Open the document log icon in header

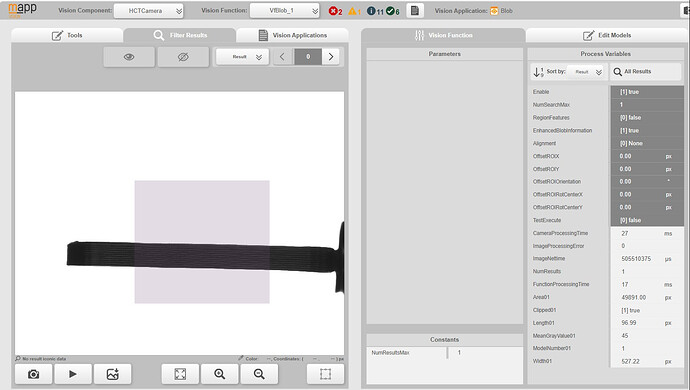415,11
